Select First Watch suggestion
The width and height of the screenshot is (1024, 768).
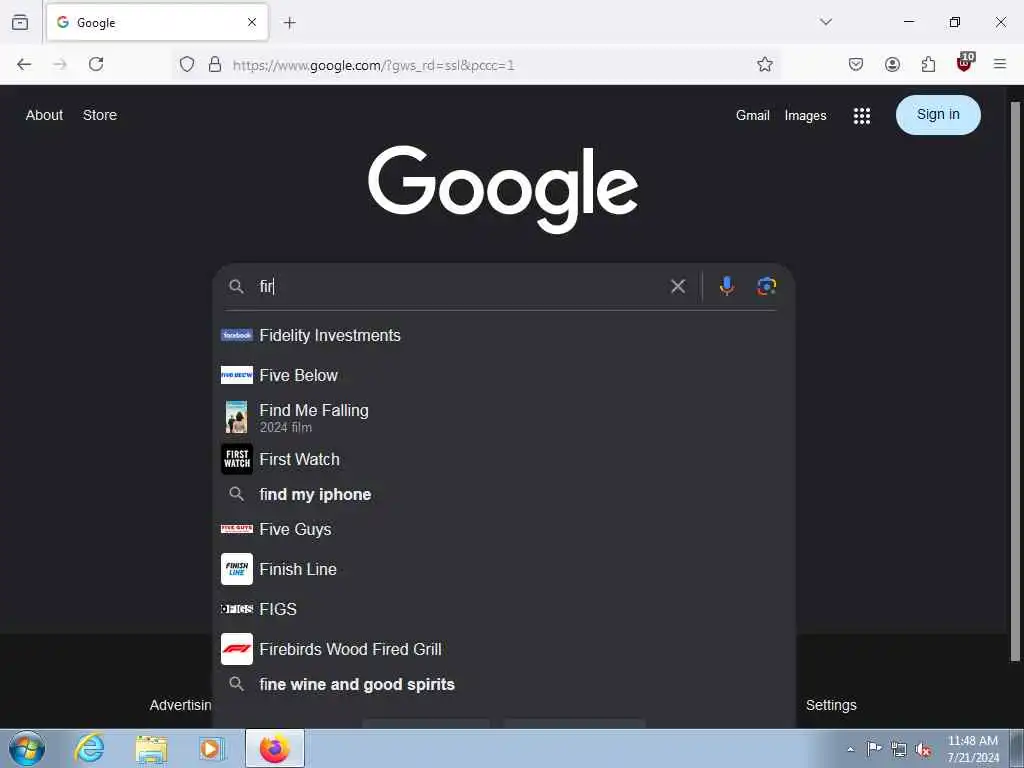[503, 459]
